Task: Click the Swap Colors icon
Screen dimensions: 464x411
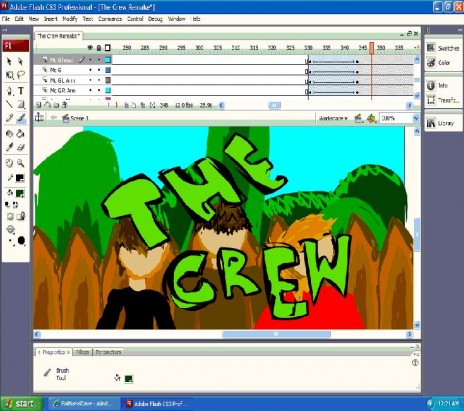Action: click(15, 205)
